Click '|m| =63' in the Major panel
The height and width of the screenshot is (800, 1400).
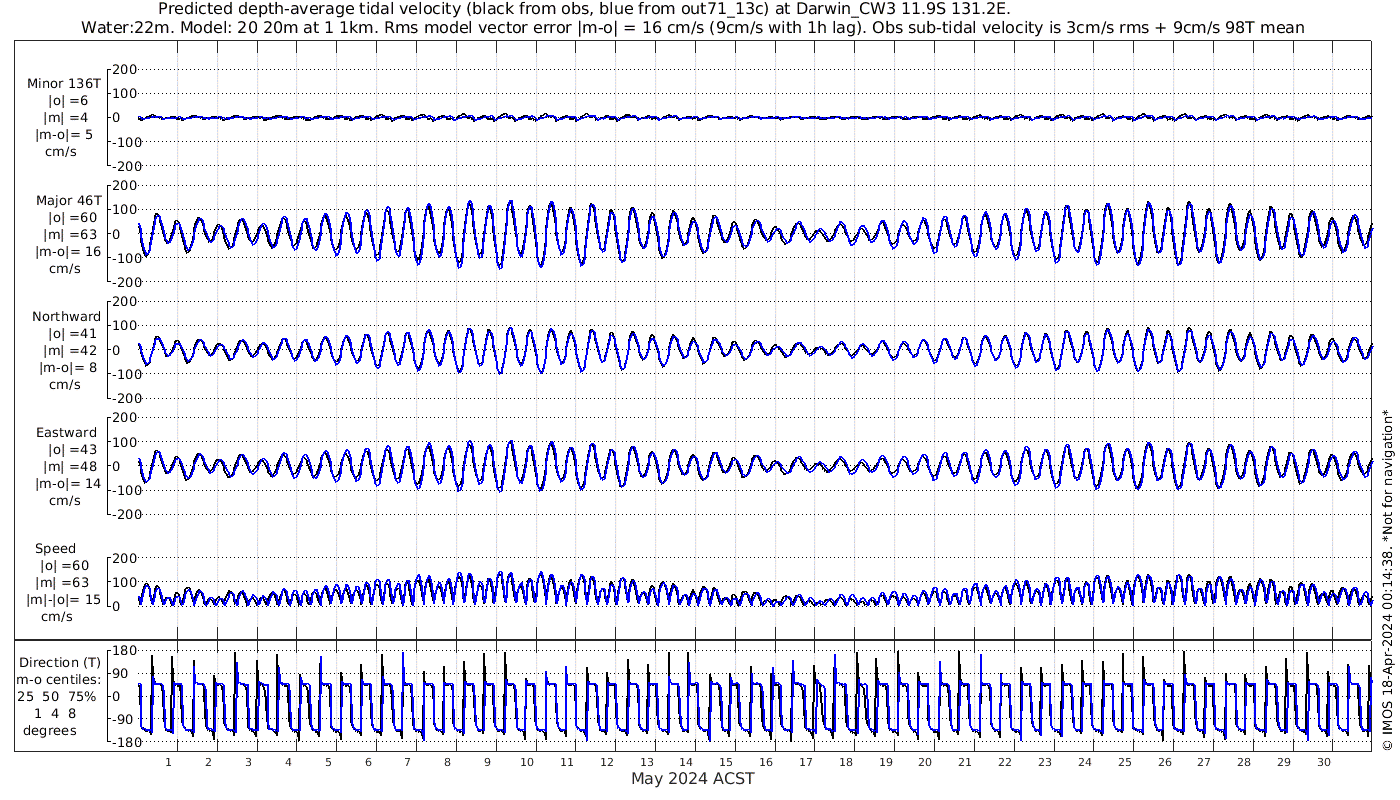pyautogui.click(x=68, y=235)
